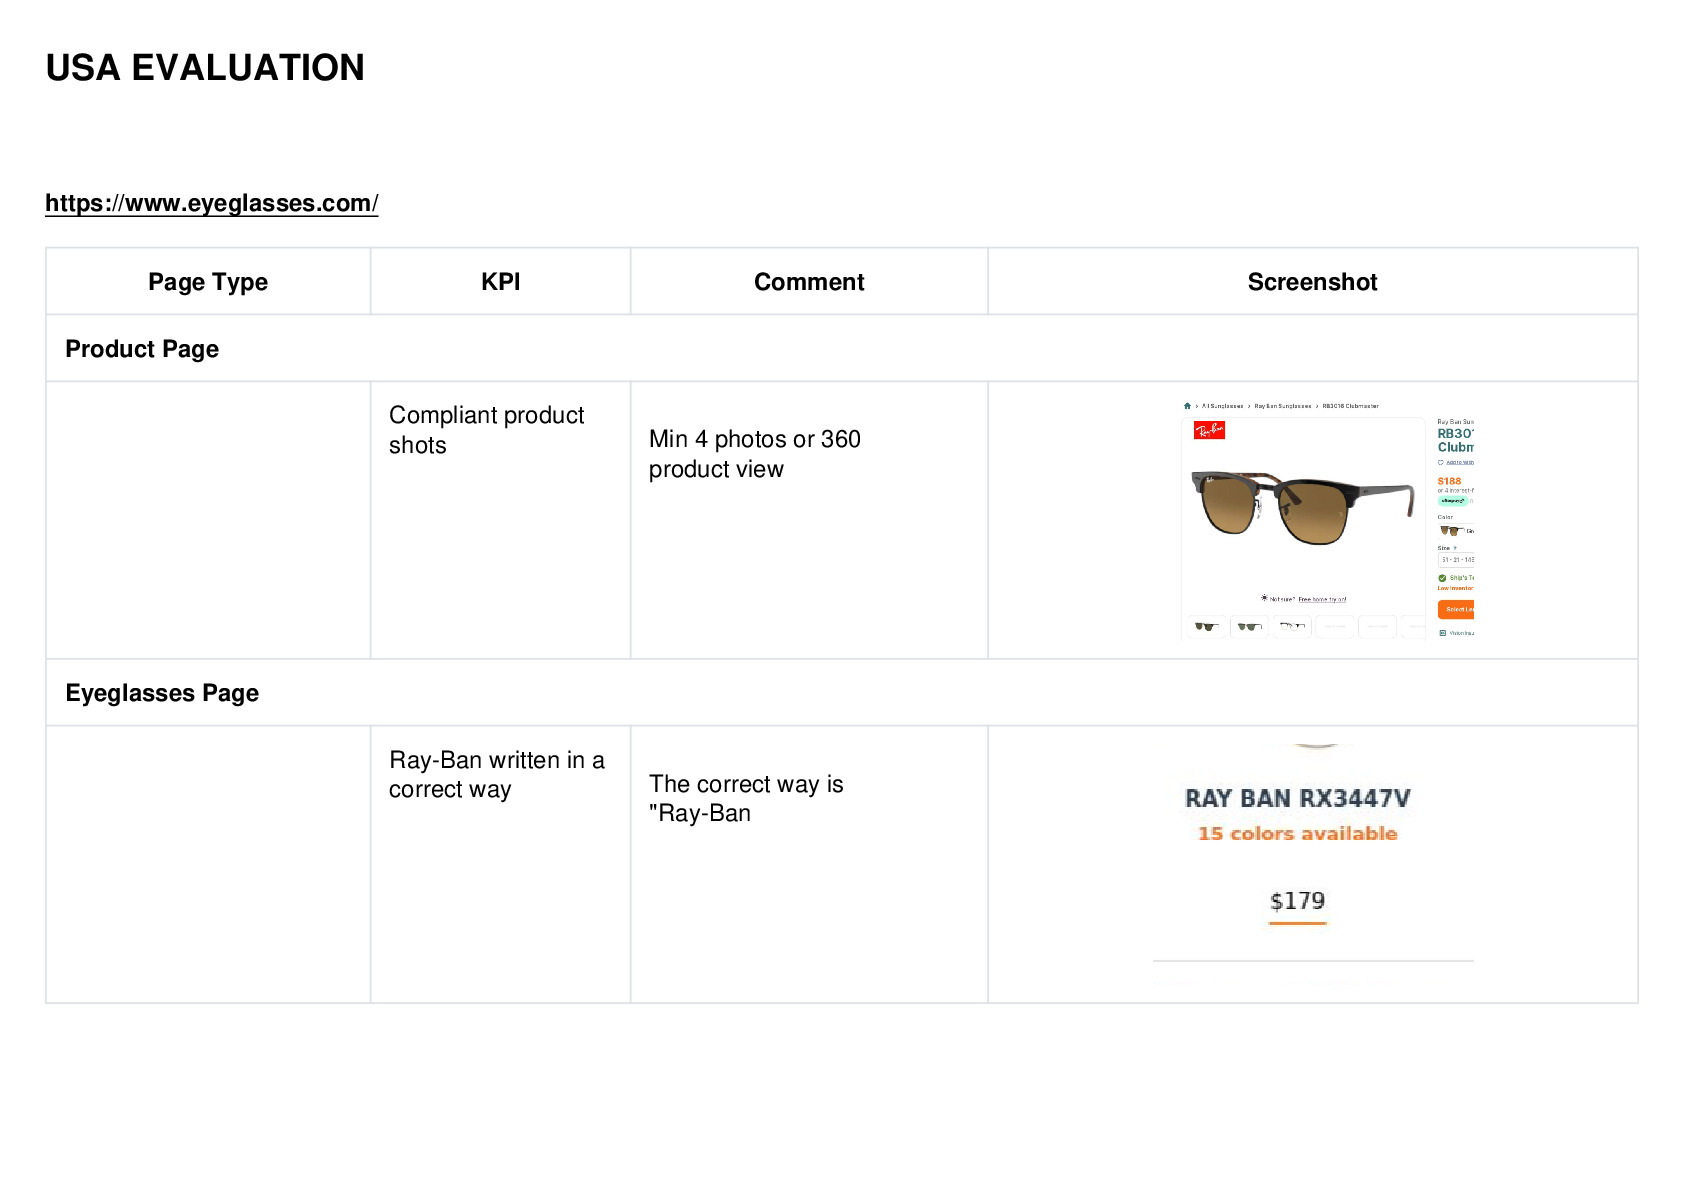The height and width of the screenshot is (1191, 1684).
Task: Open the All Sunglasses breadcrumb link
Action: point(1222,406)
